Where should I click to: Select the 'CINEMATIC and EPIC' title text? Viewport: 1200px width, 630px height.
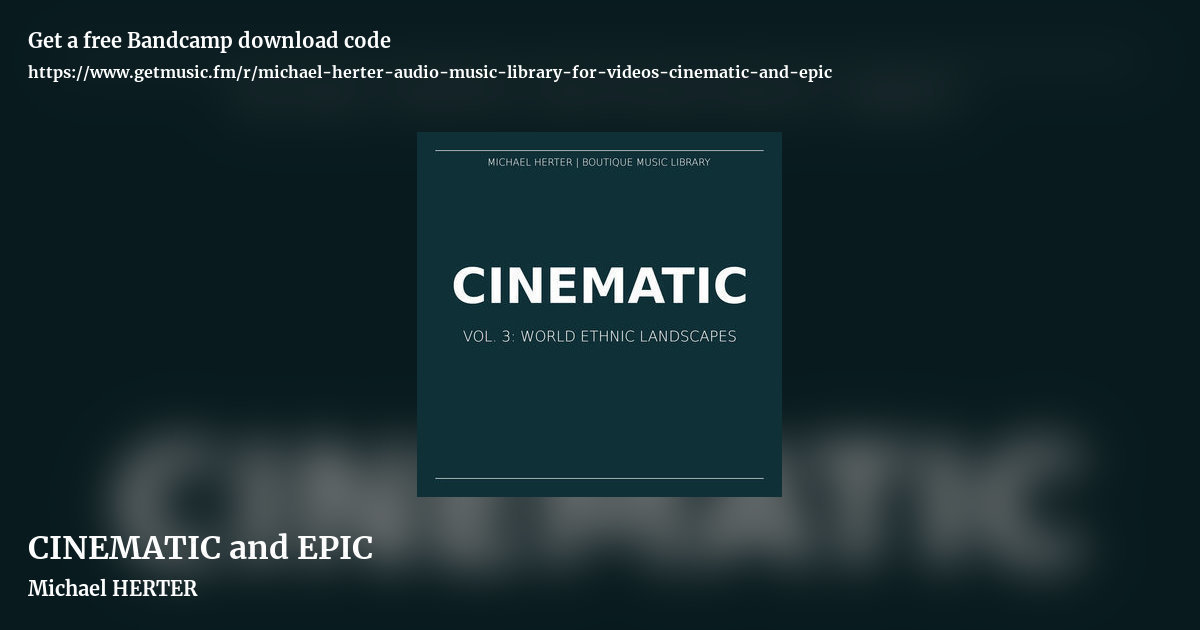pyautogui.click(x=200, y=548)
